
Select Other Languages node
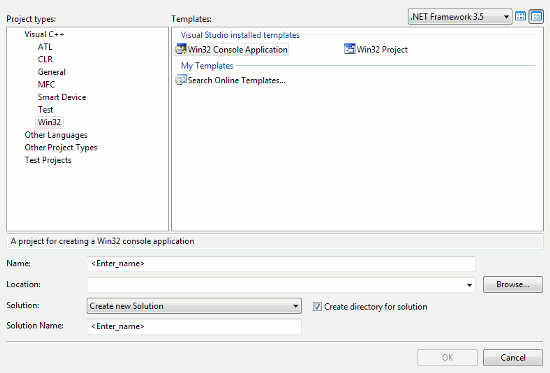56,135
